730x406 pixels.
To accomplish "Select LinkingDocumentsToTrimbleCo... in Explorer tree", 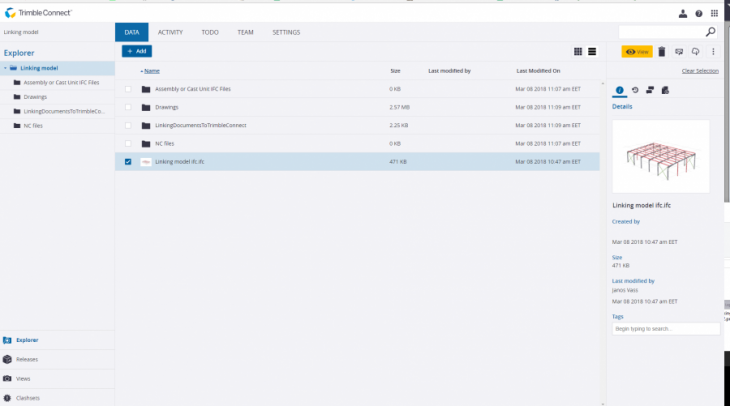I will coord(64,111).
